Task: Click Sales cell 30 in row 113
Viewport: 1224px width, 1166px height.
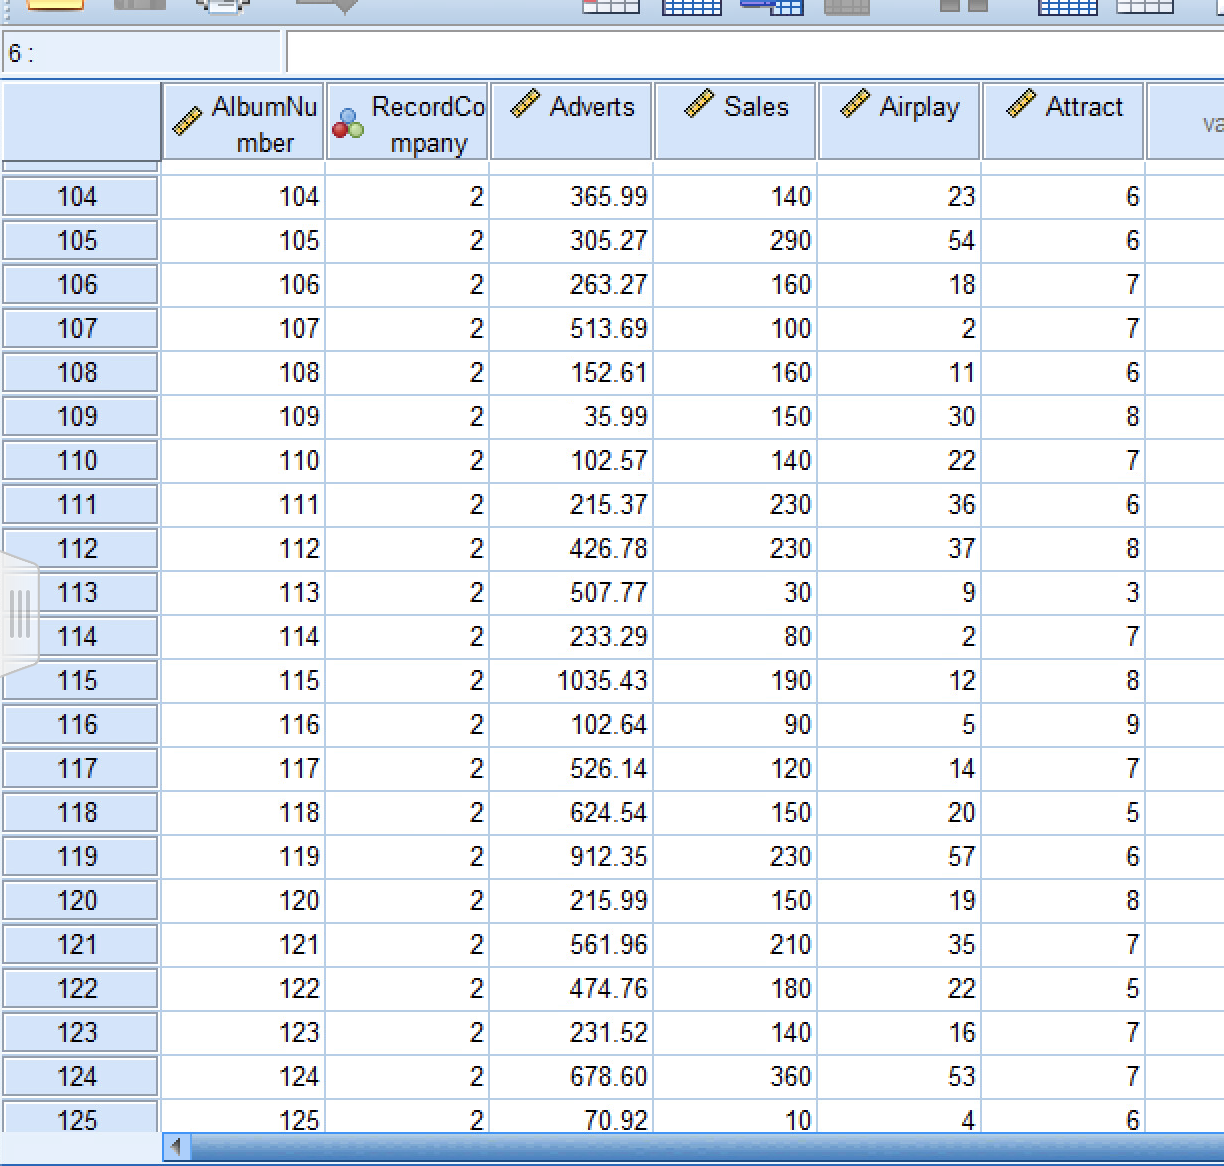Action: pyautogui.click(x=735, y=592)
